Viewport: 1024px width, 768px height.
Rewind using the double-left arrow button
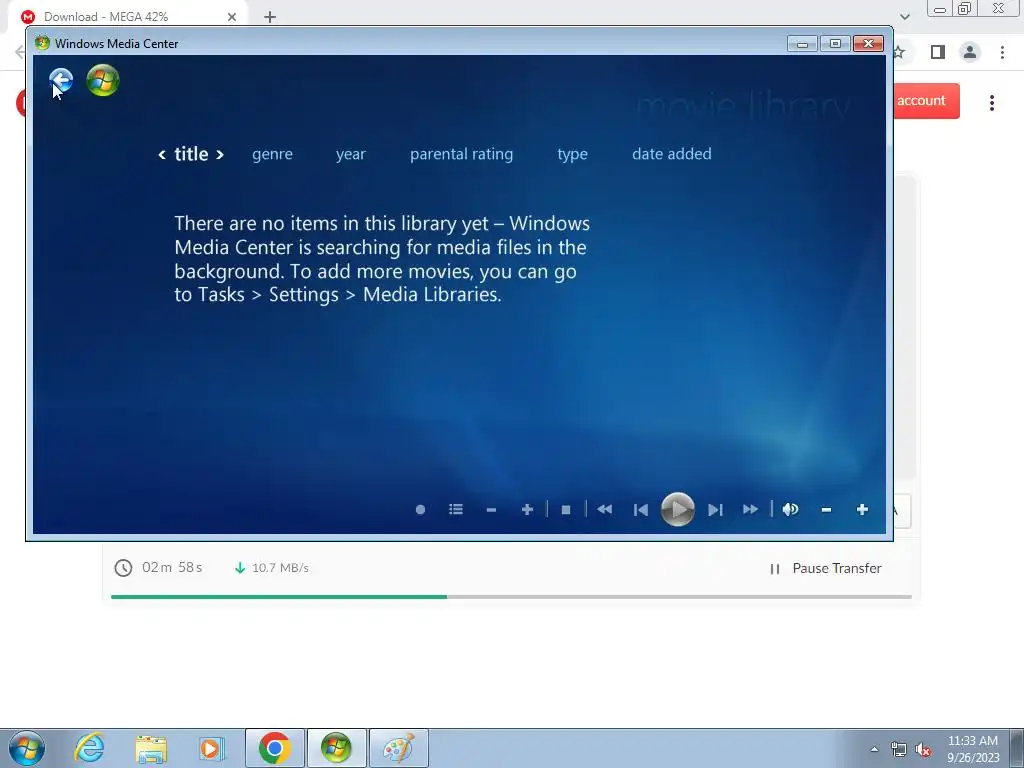point(605,509)
